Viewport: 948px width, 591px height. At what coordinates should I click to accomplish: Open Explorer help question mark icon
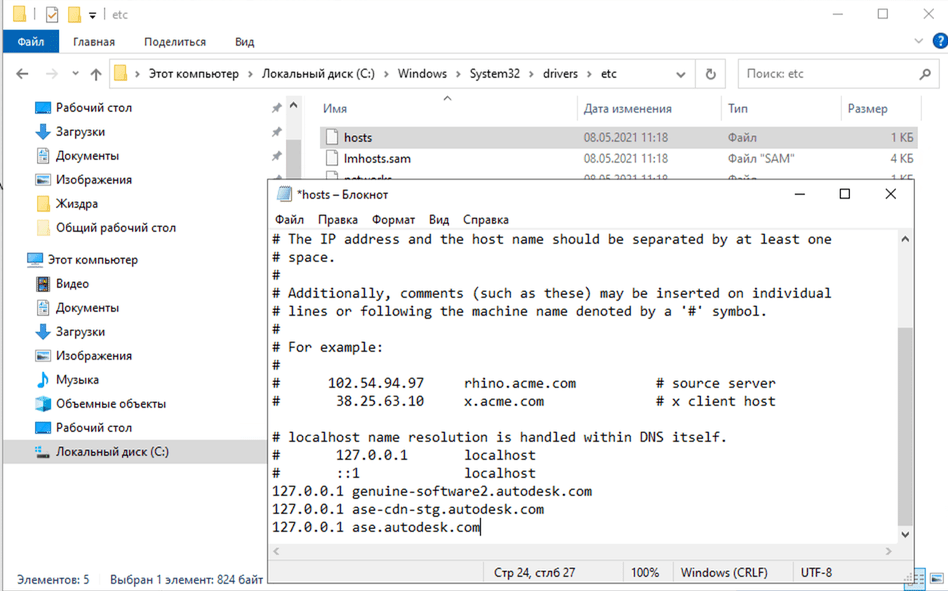click(940, 40)
